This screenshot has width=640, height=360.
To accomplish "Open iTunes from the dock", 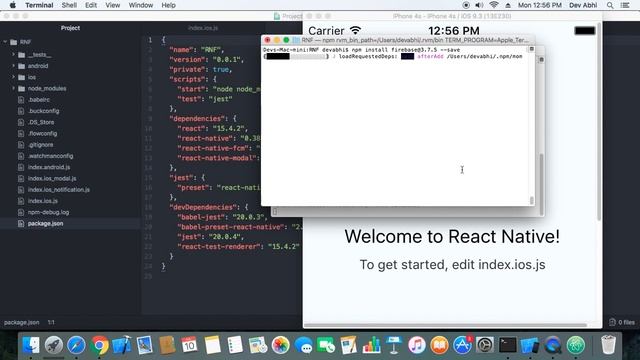I will point(416,345).
